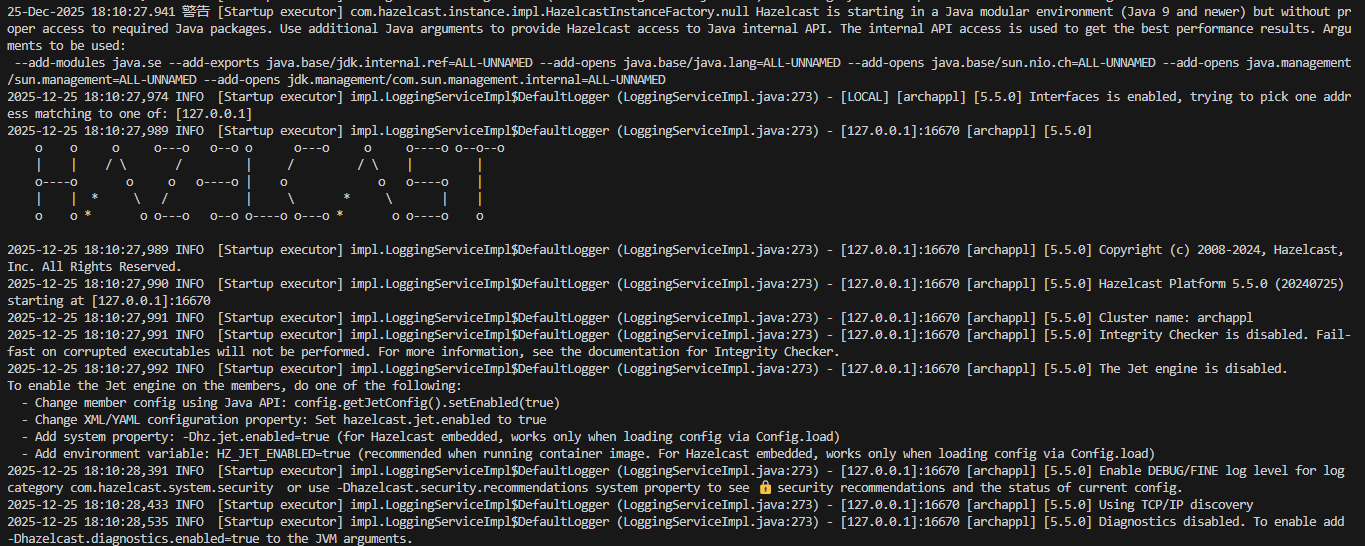Click '25-Dec-2025 18:10:27.941' timestamp
Viewport: 1365px width, 546px height.
pyautogui.click(x=91, y=12)
